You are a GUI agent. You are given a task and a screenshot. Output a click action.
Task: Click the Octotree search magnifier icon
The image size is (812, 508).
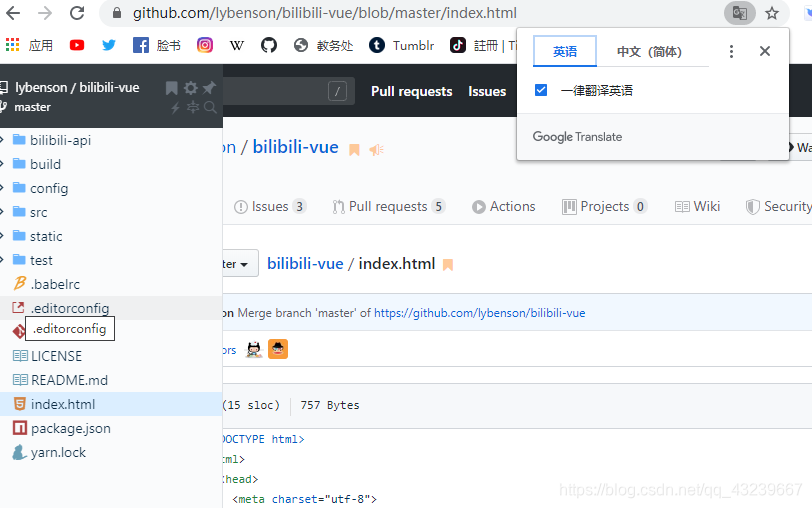210,107
